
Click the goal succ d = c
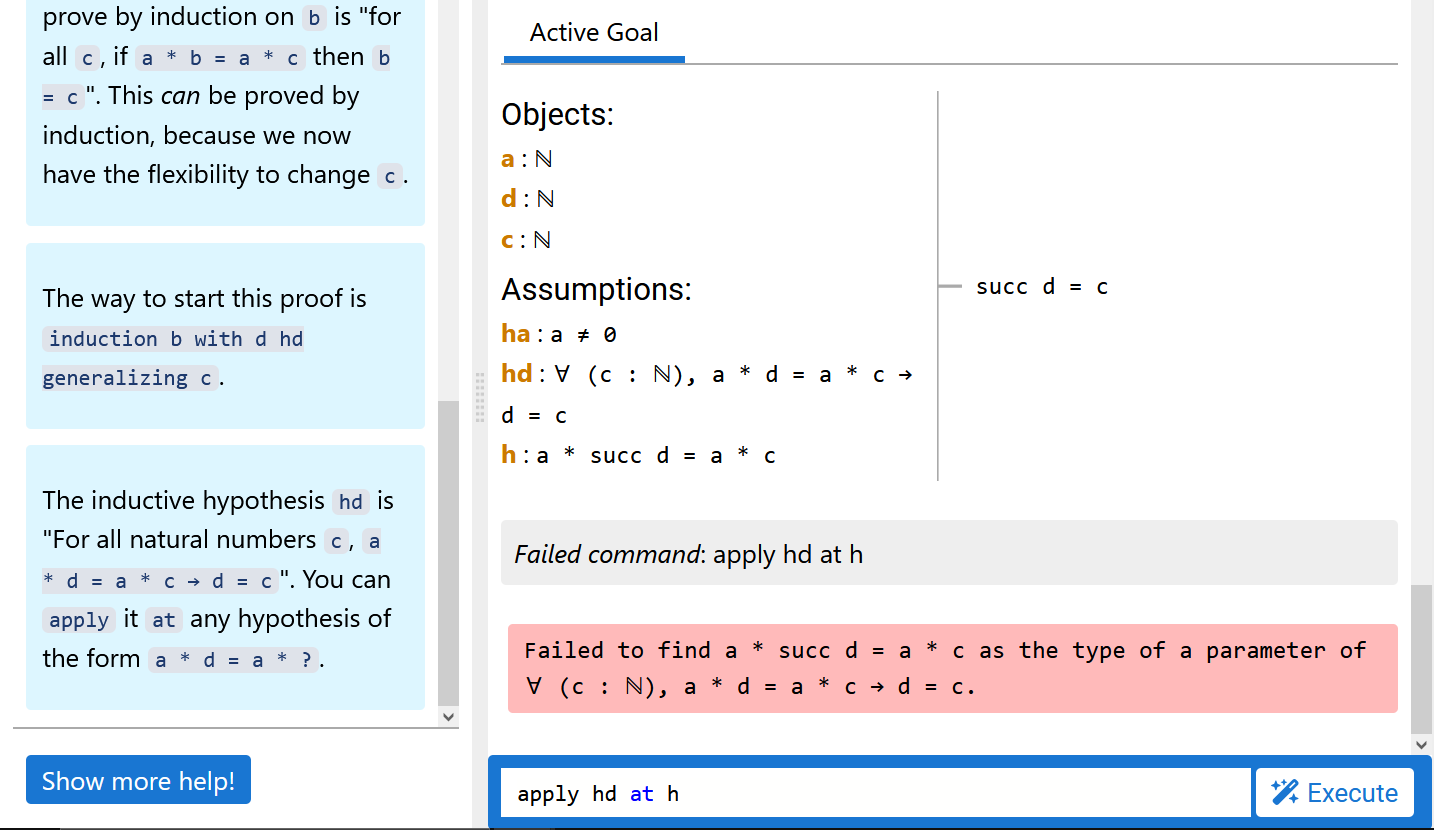tap(1042, 287)
